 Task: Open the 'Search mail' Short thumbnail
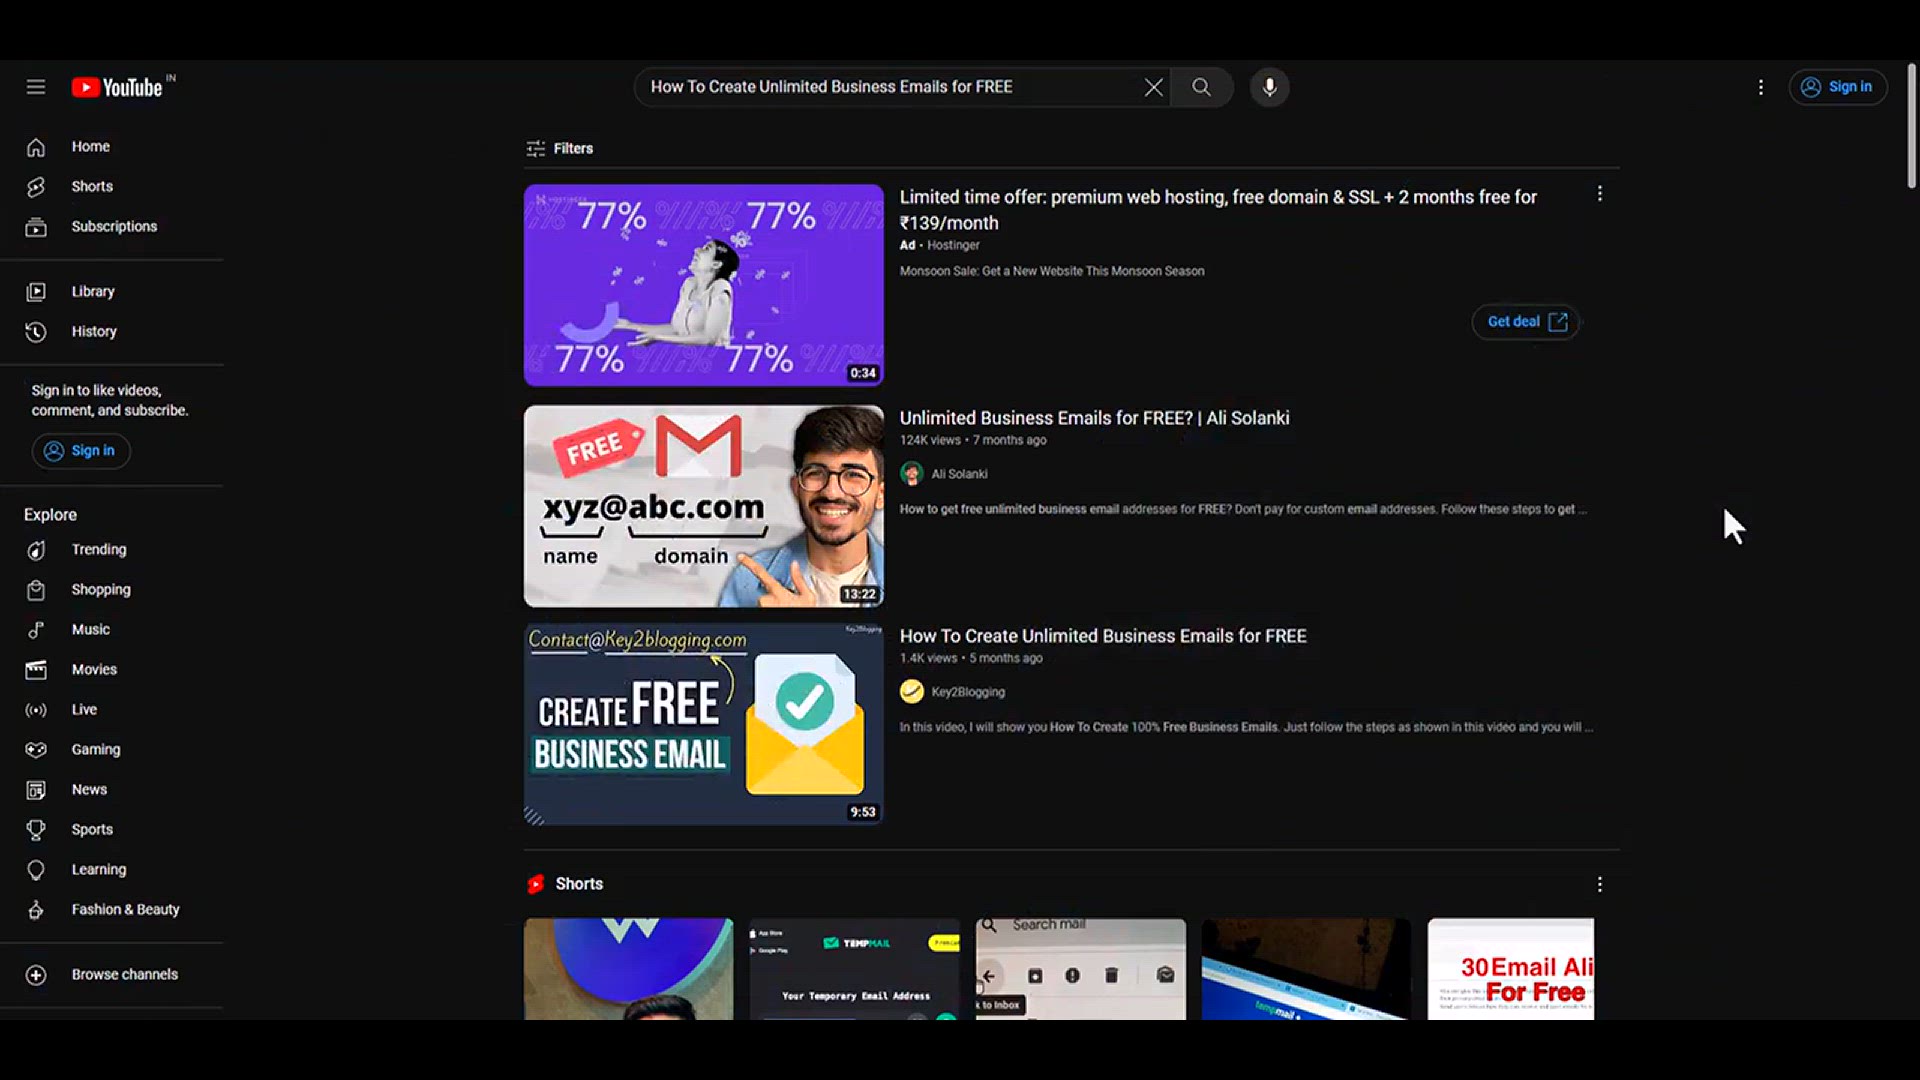1081,969
